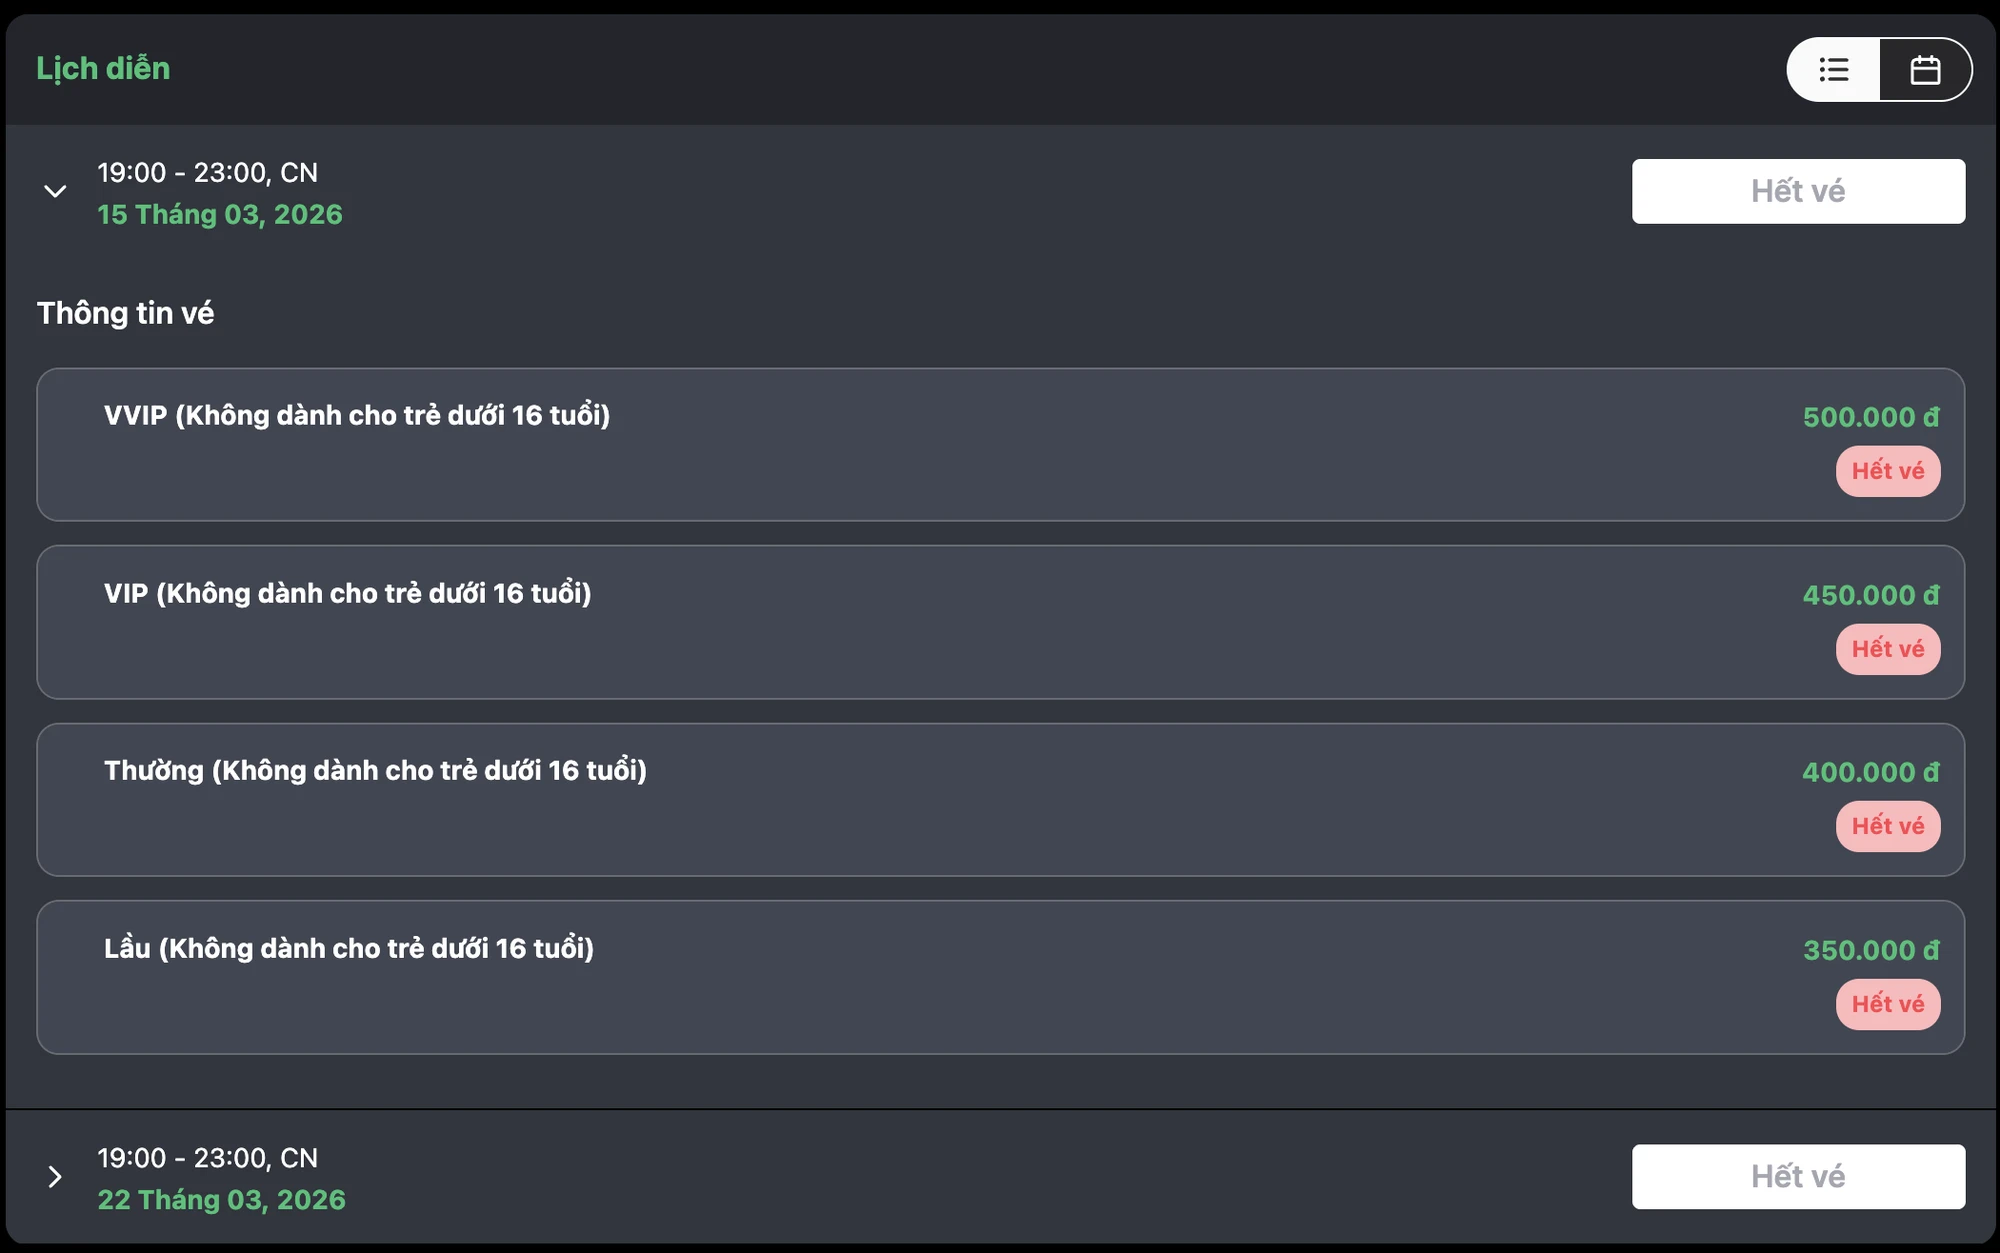Click the 500.000 đ price
The width and height of the screenshot is (2000, 1253).
tap(1870, 417)
